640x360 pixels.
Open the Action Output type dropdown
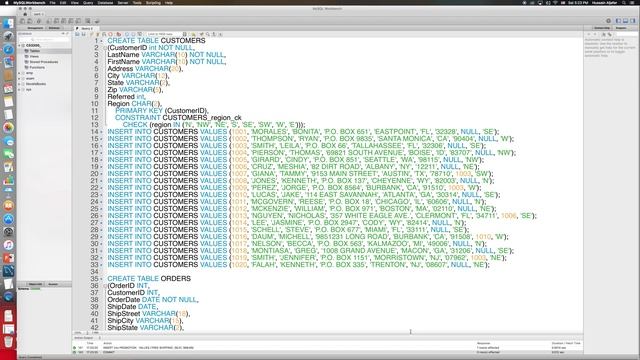click(x=87, y=338)
